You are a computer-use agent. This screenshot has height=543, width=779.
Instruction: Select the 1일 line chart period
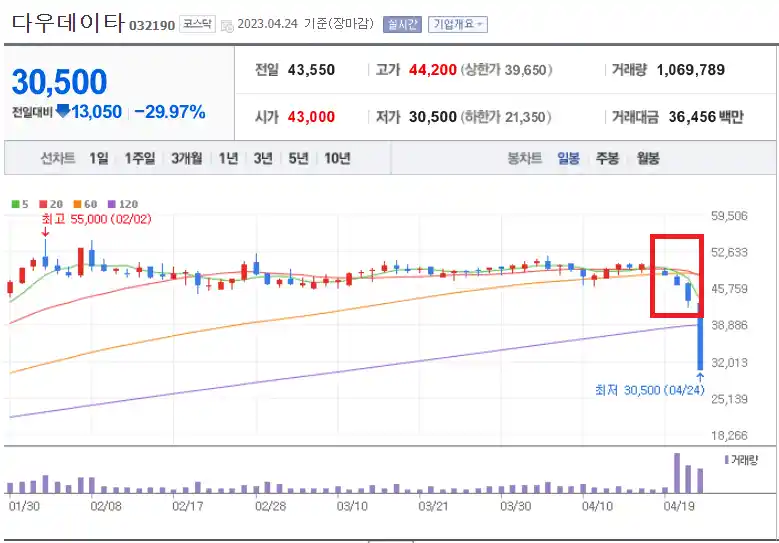[x=98, y=158]
